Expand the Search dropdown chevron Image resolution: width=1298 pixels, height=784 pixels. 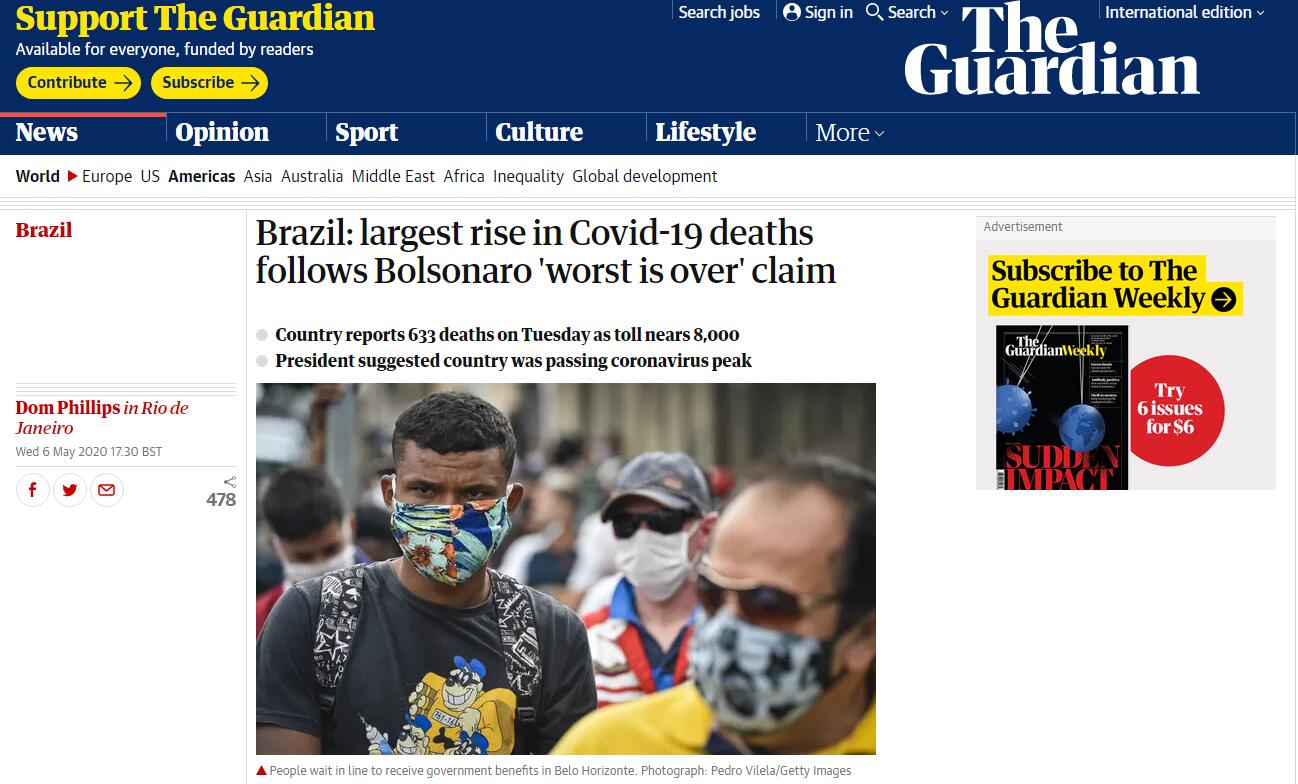(x=945, y=13)
